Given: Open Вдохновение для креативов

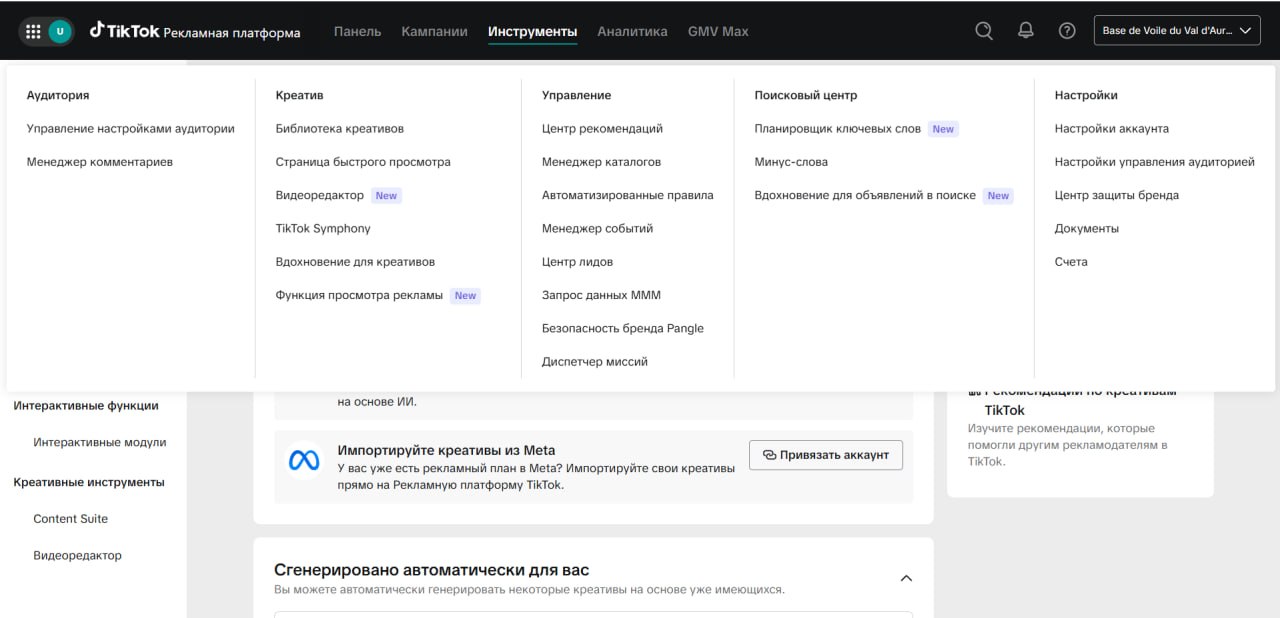Looking at the screenshot, I should 355,262.
